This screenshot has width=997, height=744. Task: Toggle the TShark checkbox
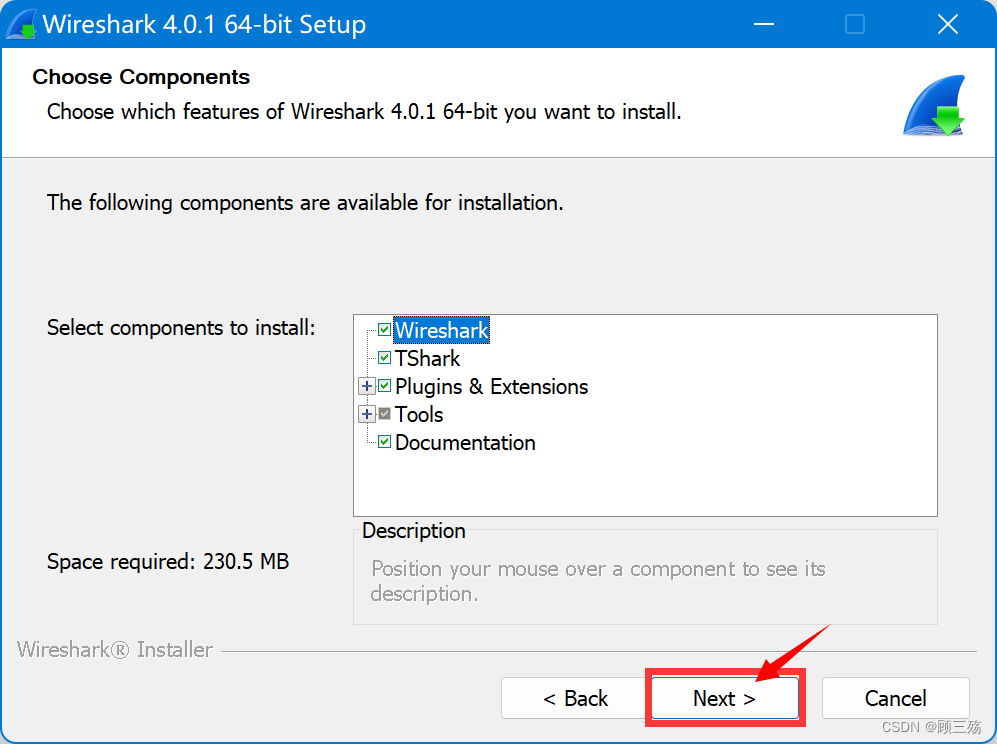tap(384, 358)
